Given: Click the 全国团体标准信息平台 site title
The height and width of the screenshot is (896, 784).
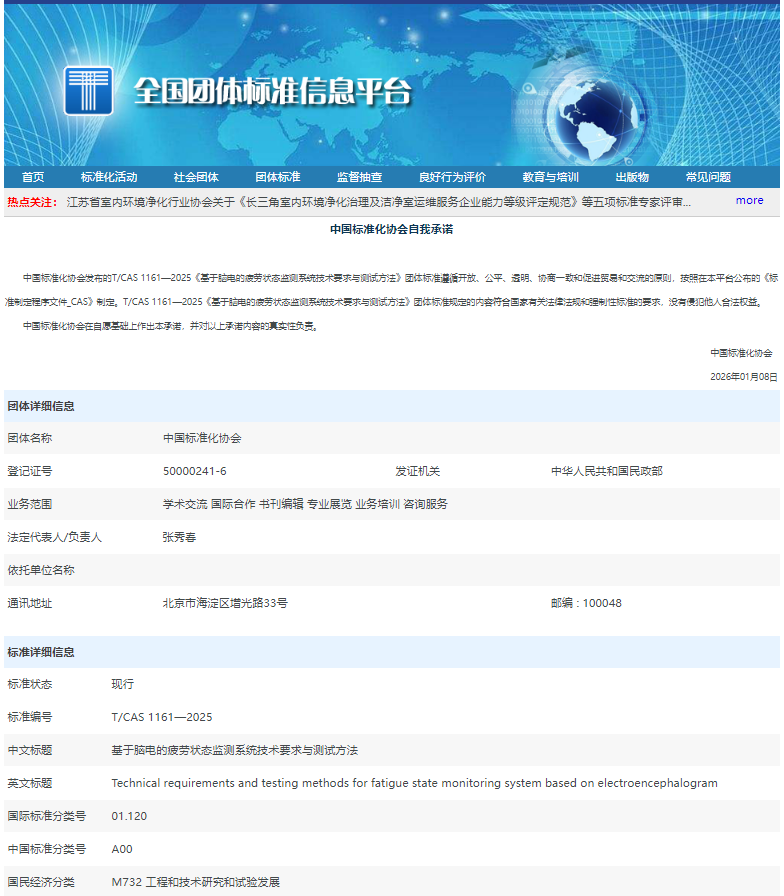Looking at the screenshot, I should pyautogui.click(x=273, y=92).
